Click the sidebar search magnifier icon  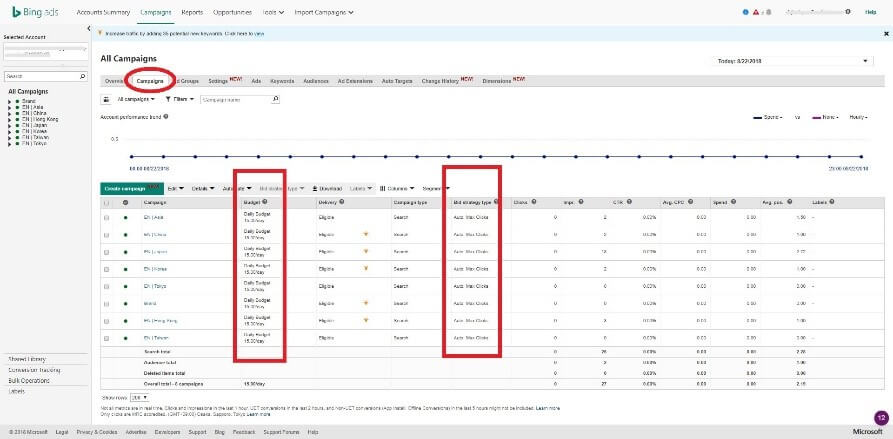pyautogui.click(x=82, y=75)
